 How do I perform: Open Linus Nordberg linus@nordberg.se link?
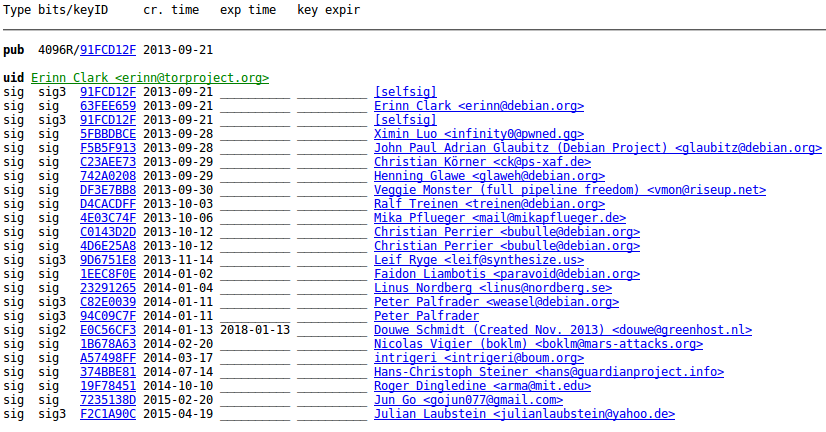tap(493, 288)
